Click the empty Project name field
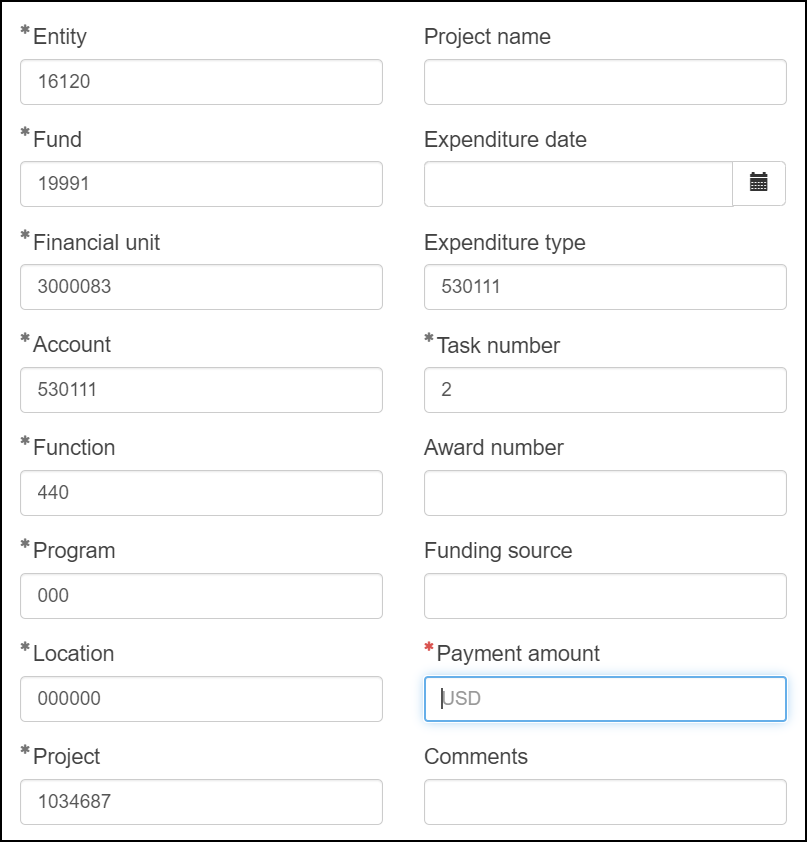Image resolution: width=807 pixels, height=842 pixels. click(x=605, y=82)
